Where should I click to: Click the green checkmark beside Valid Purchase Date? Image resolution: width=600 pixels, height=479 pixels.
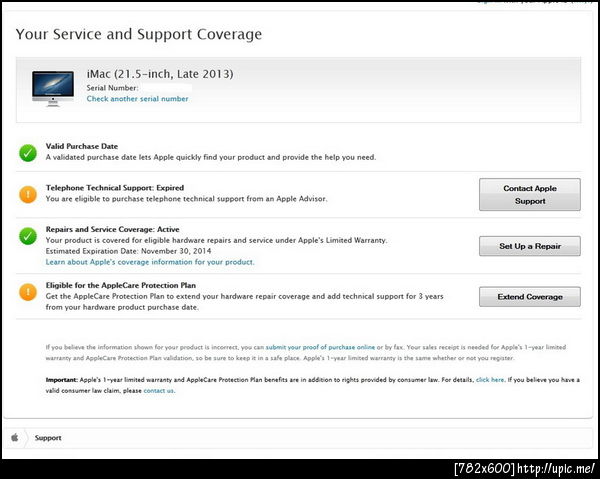click(28, 153)
